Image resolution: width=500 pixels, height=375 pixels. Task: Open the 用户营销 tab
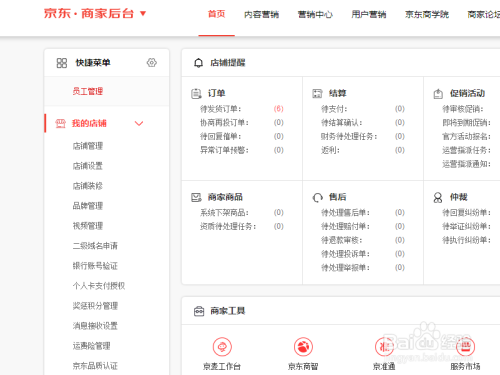point(369,14)
